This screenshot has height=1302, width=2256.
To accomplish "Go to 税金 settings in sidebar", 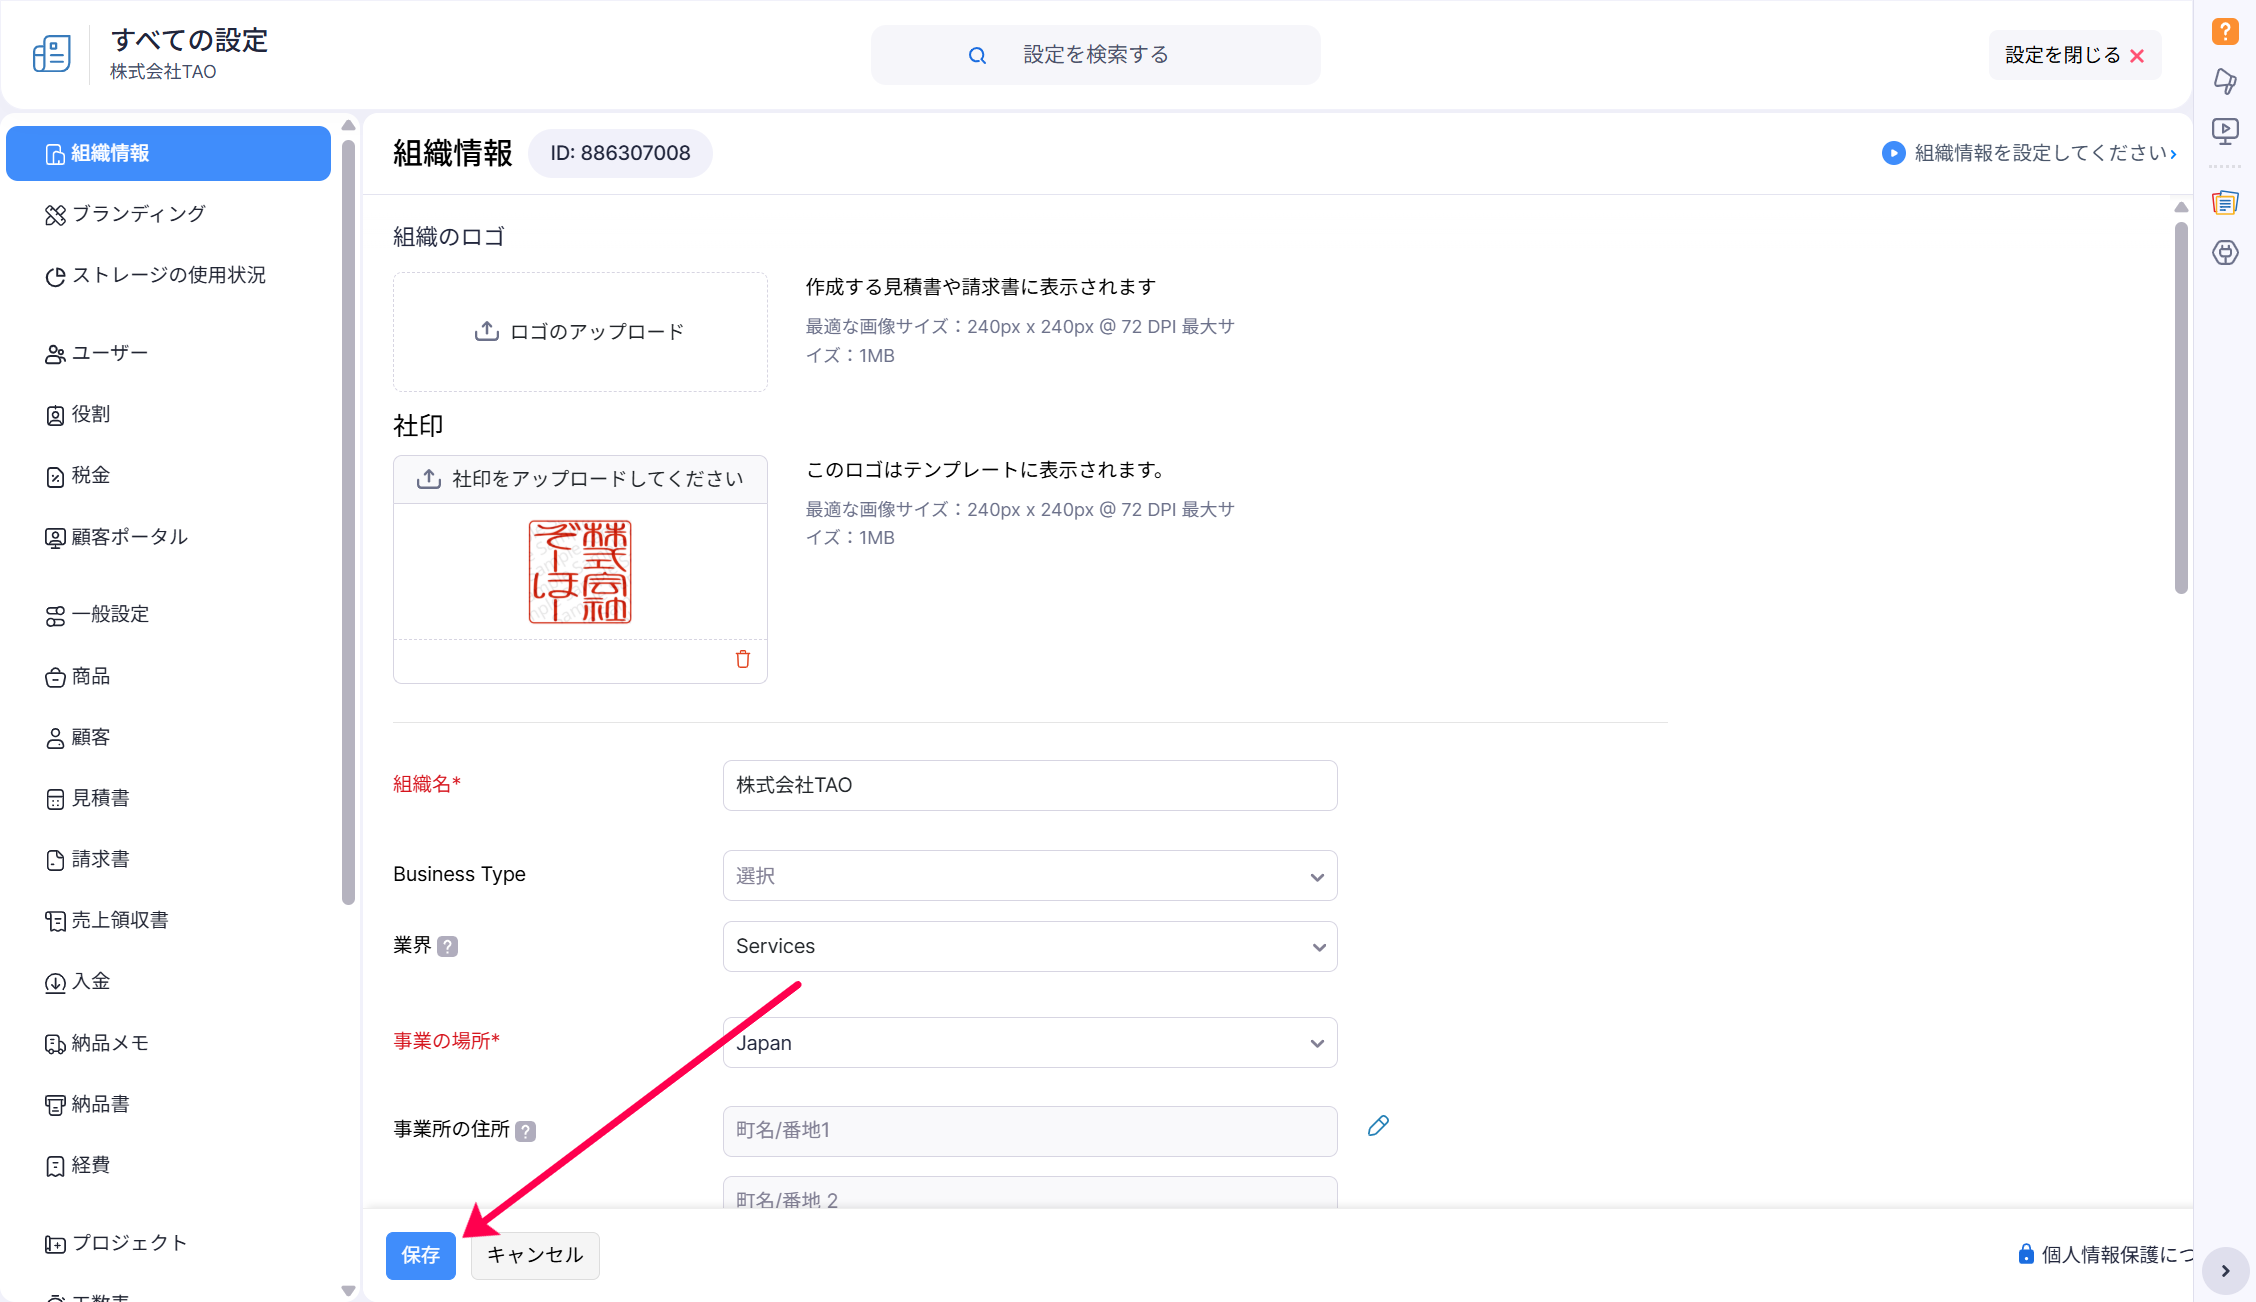I will coord(90,476).
